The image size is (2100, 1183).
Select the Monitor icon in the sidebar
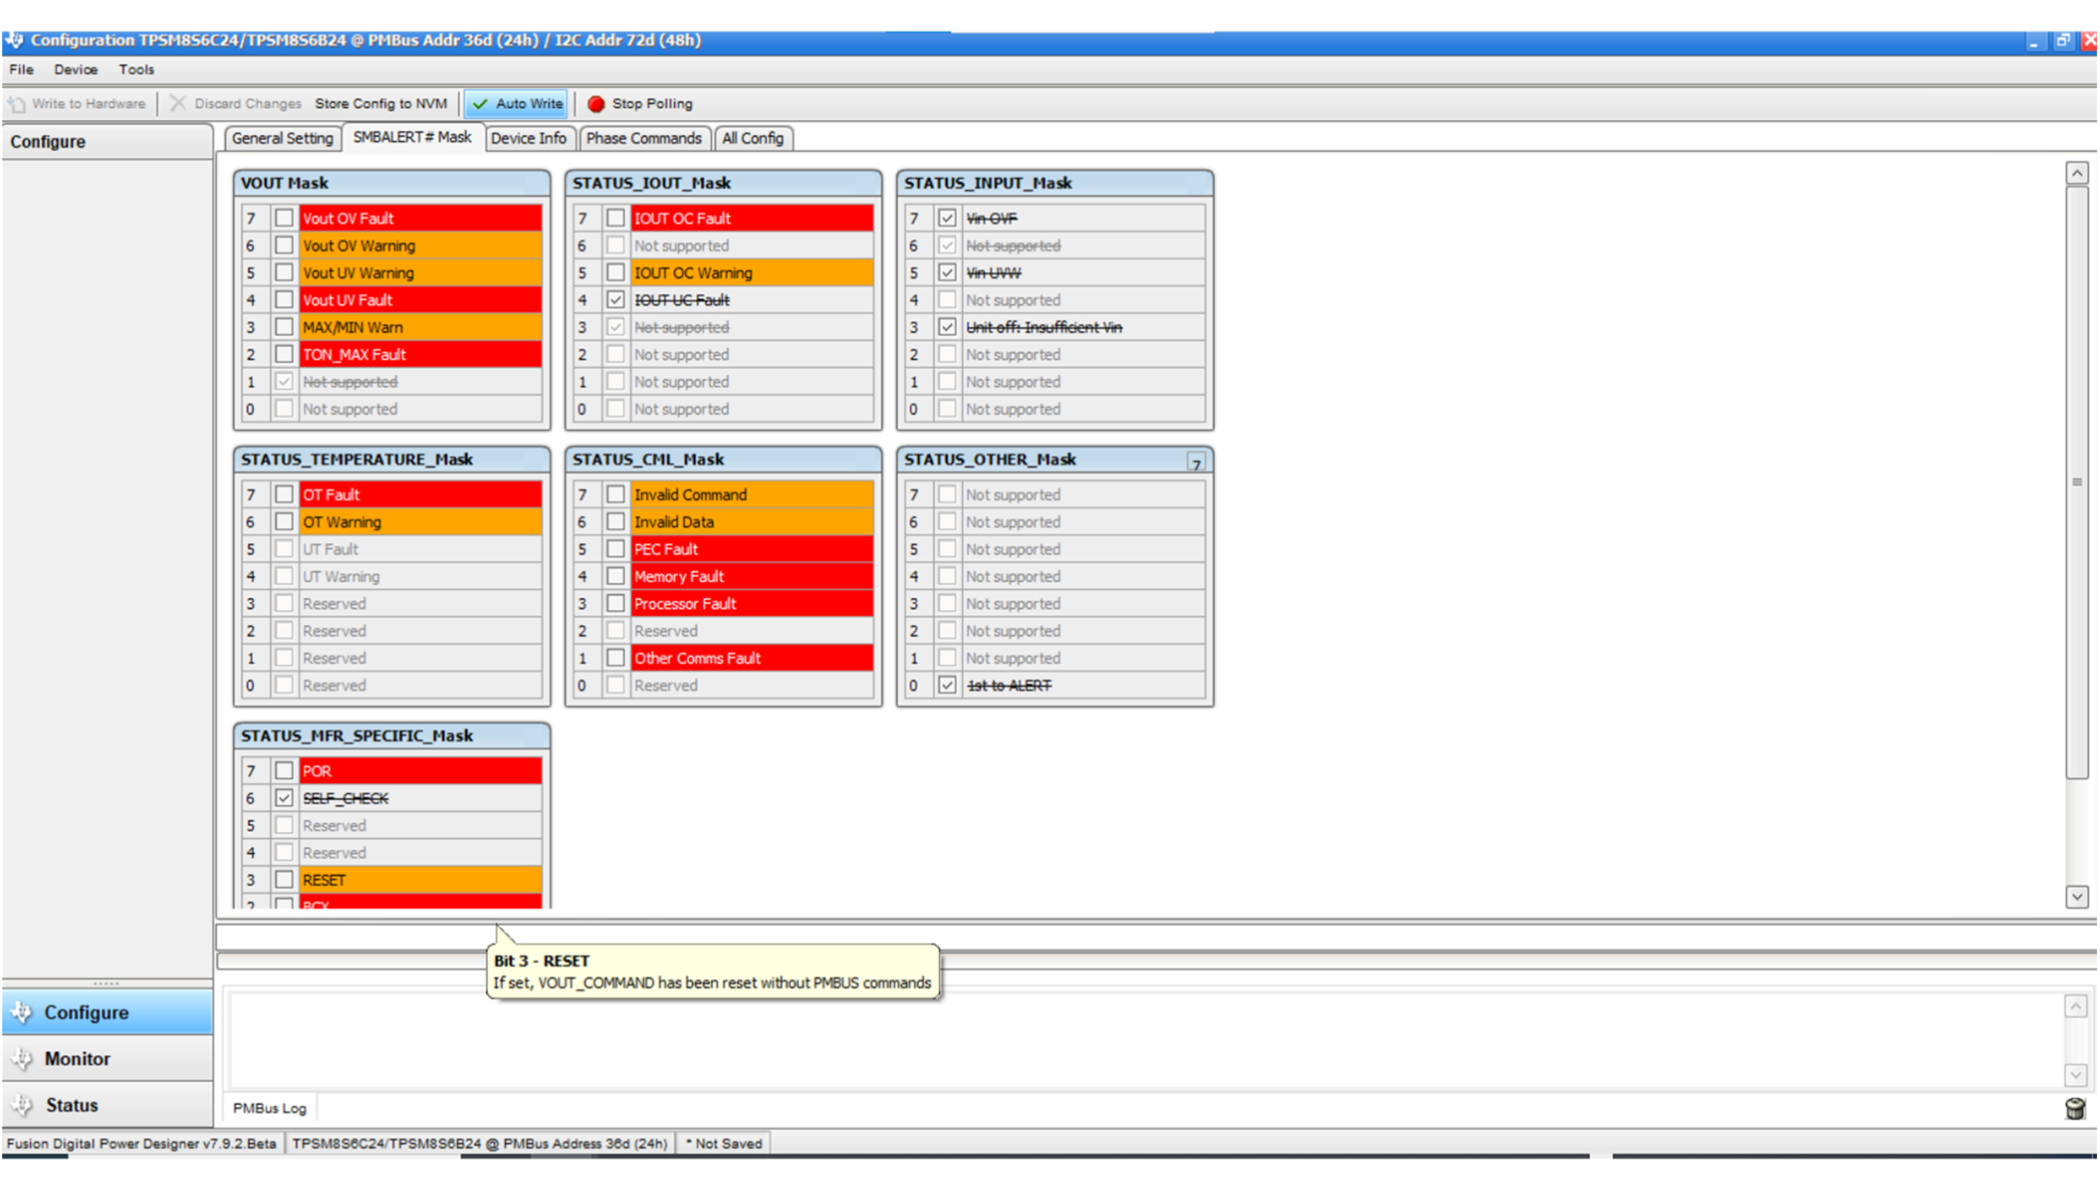pyautogui.click(x=21, y=1058)
